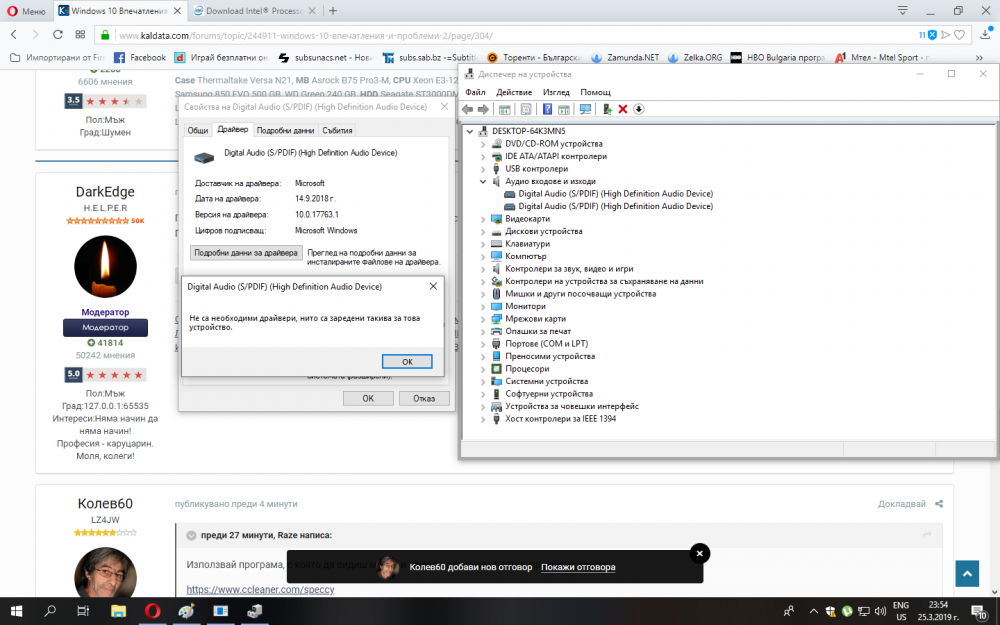Reload the page in Opera

58,35
